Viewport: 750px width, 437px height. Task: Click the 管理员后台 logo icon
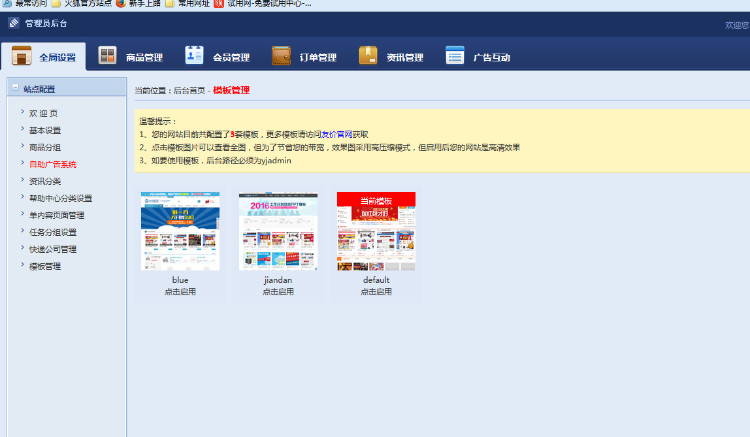14,23
